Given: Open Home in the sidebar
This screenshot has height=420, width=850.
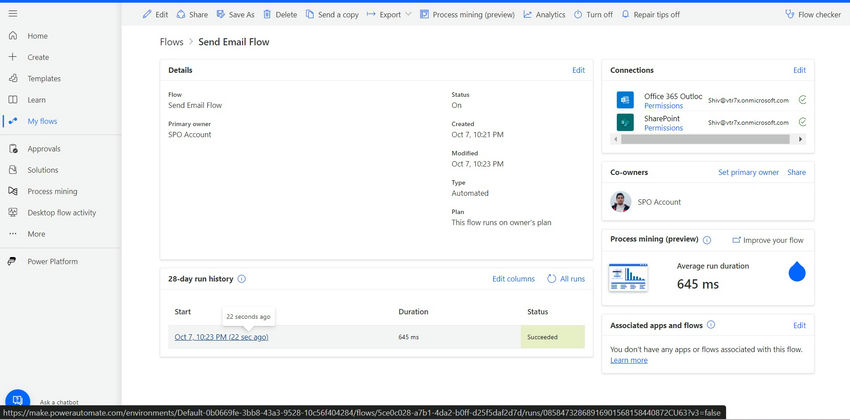Looking at the screenshot, I should 37,36.
